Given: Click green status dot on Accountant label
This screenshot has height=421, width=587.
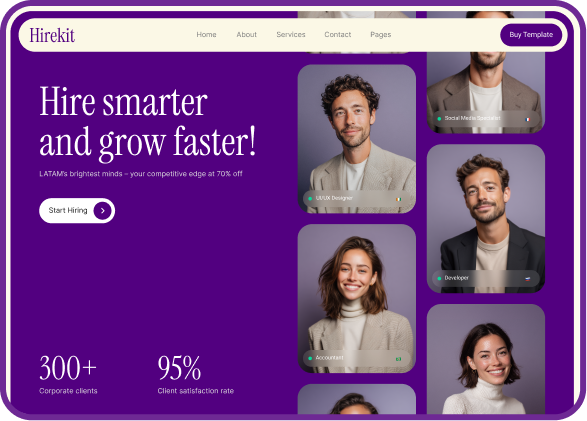Looking at the screenshot, I should coord(310,358).
